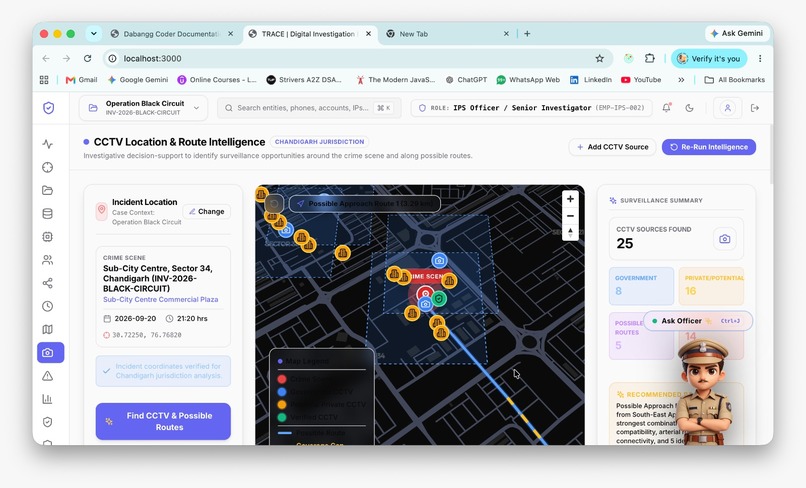Open the clock timeline sidebar icon
Image resolution: width=806 pixels, height=488 pixels.
tap(48, 306)
